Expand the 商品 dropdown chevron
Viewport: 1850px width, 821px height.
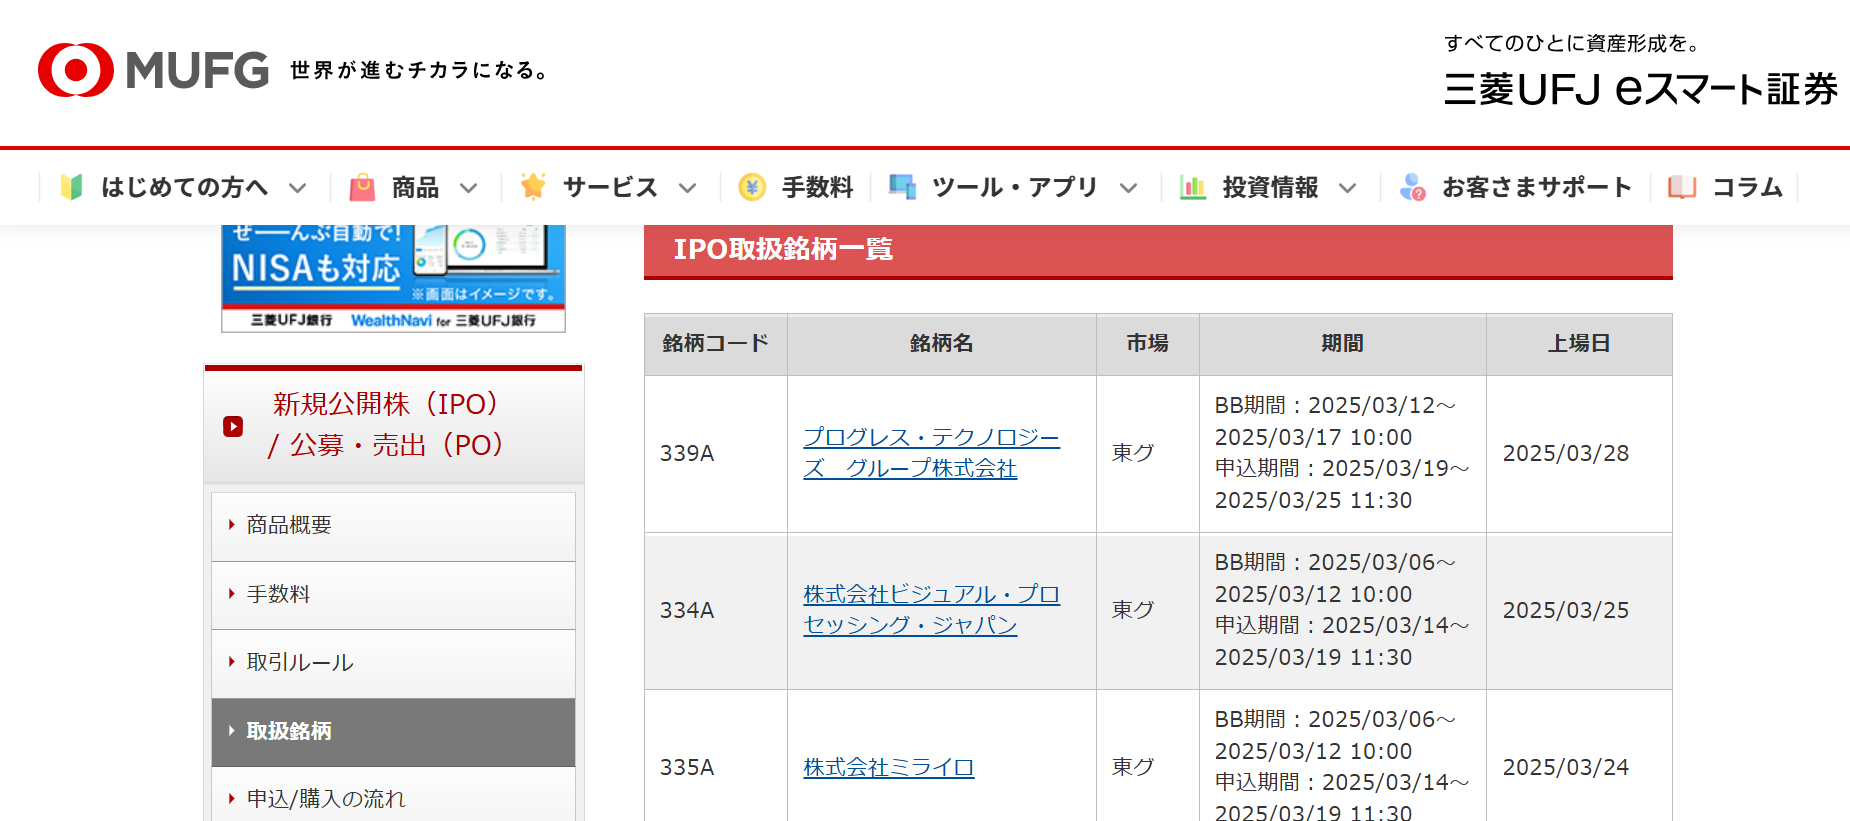click(x=468, y=188)
